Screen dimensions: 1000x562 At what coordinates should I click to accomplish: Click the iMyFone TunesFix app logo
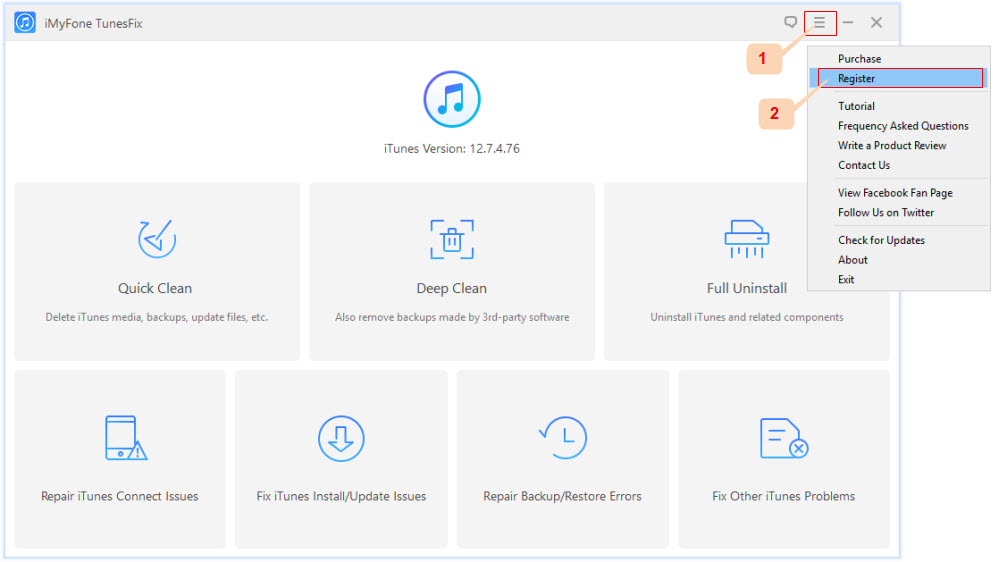pyautogui.click(x=25, y=23)
